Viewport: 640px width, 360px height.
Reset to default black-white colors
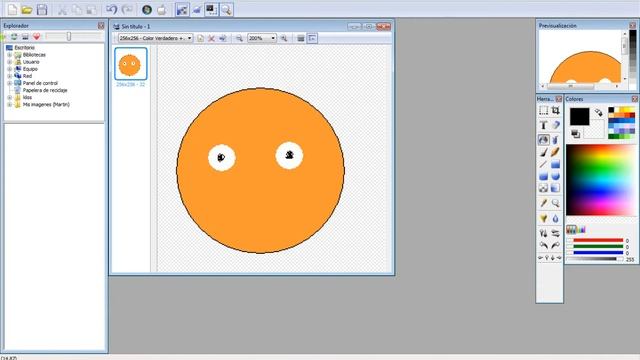click(576, 133)
